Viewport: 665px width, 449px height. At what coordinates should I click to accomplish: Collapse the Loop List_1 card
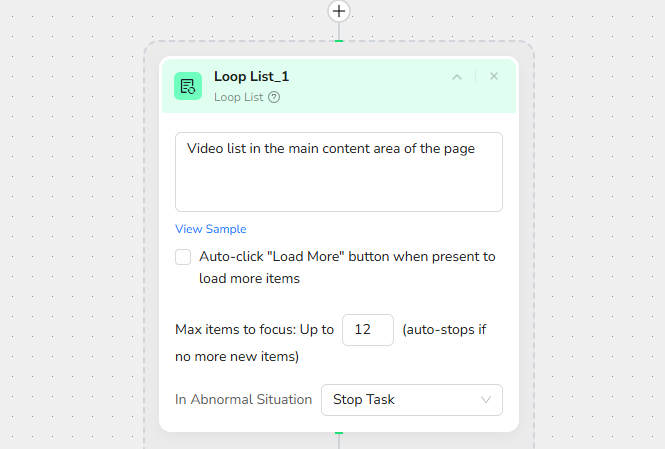point(457,77)
